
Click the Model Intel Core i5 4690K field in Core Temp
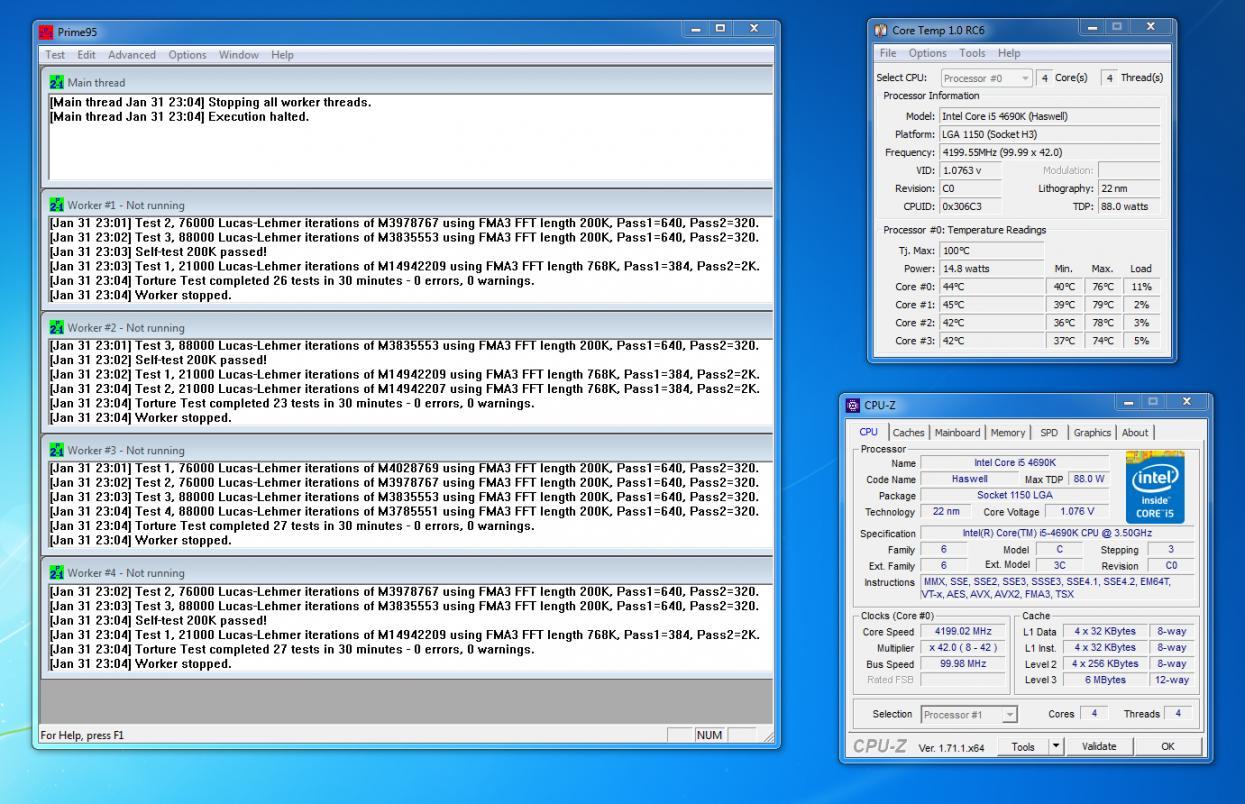point(1050,116)
